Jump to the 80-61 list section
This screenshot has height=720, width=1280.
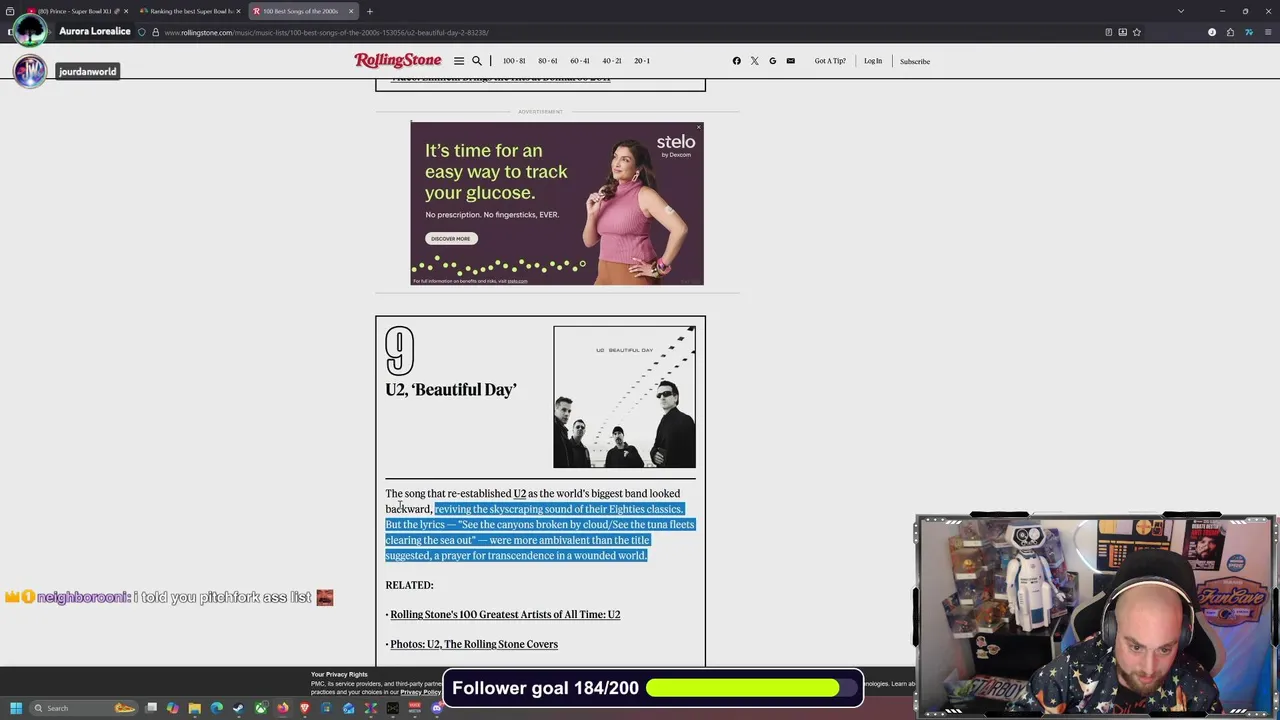[548, 61]
